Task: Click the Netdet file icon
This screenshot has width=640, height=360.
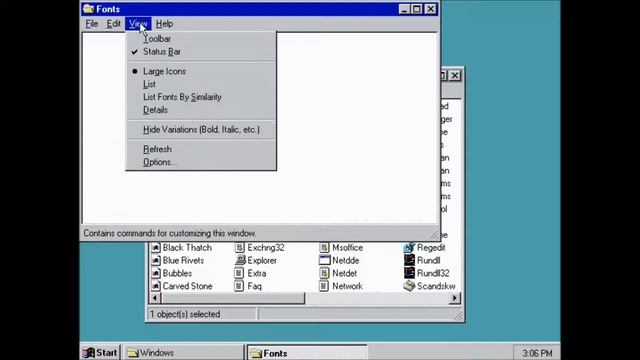Action: pyautogui.click(x=324, y=273)
